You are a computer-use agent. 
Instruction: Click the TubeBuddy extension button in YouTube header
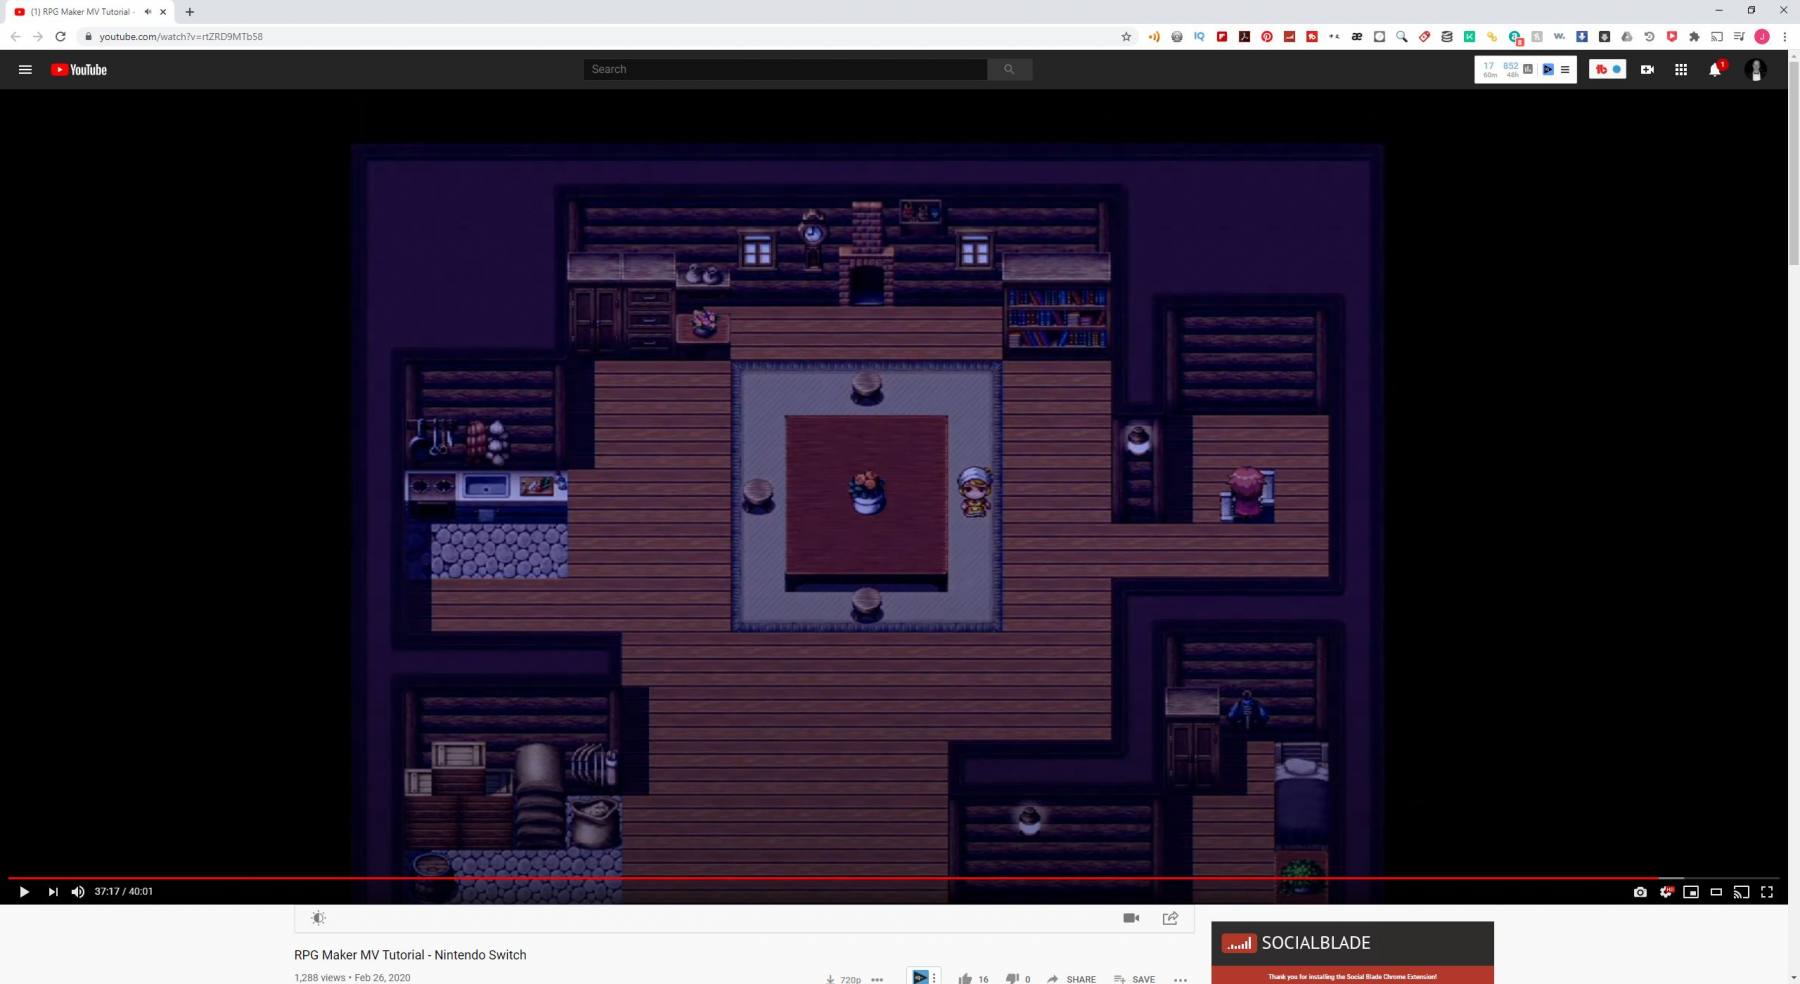pyautogui.click(x=1607, y=69)
